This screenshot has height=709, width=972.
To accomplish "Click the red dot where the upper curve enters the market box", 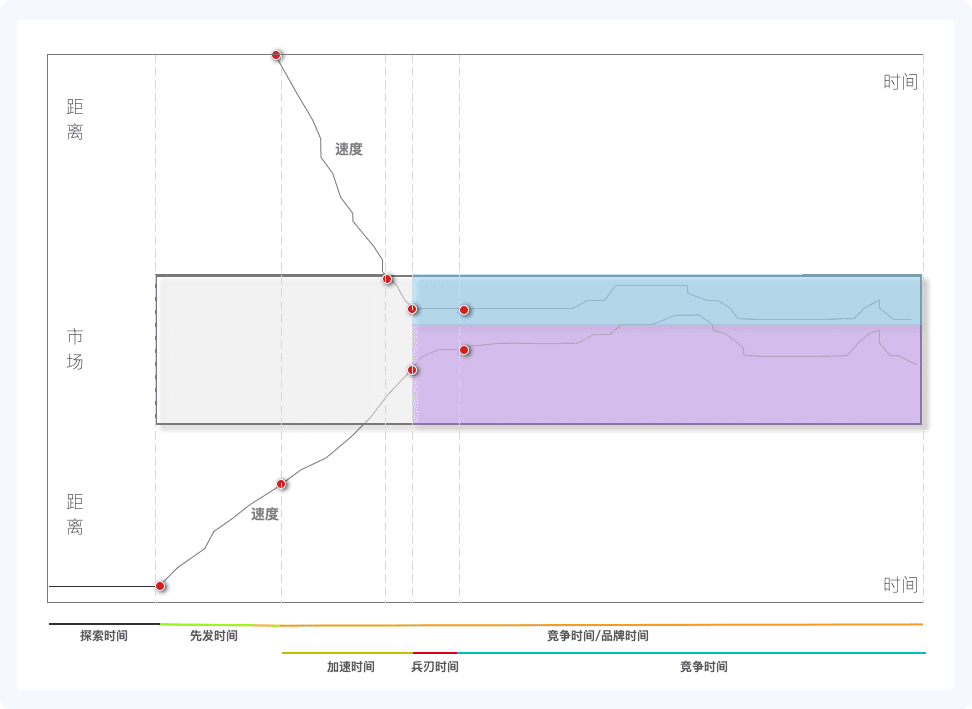I will pyautogui.click(x=387, y=279).
